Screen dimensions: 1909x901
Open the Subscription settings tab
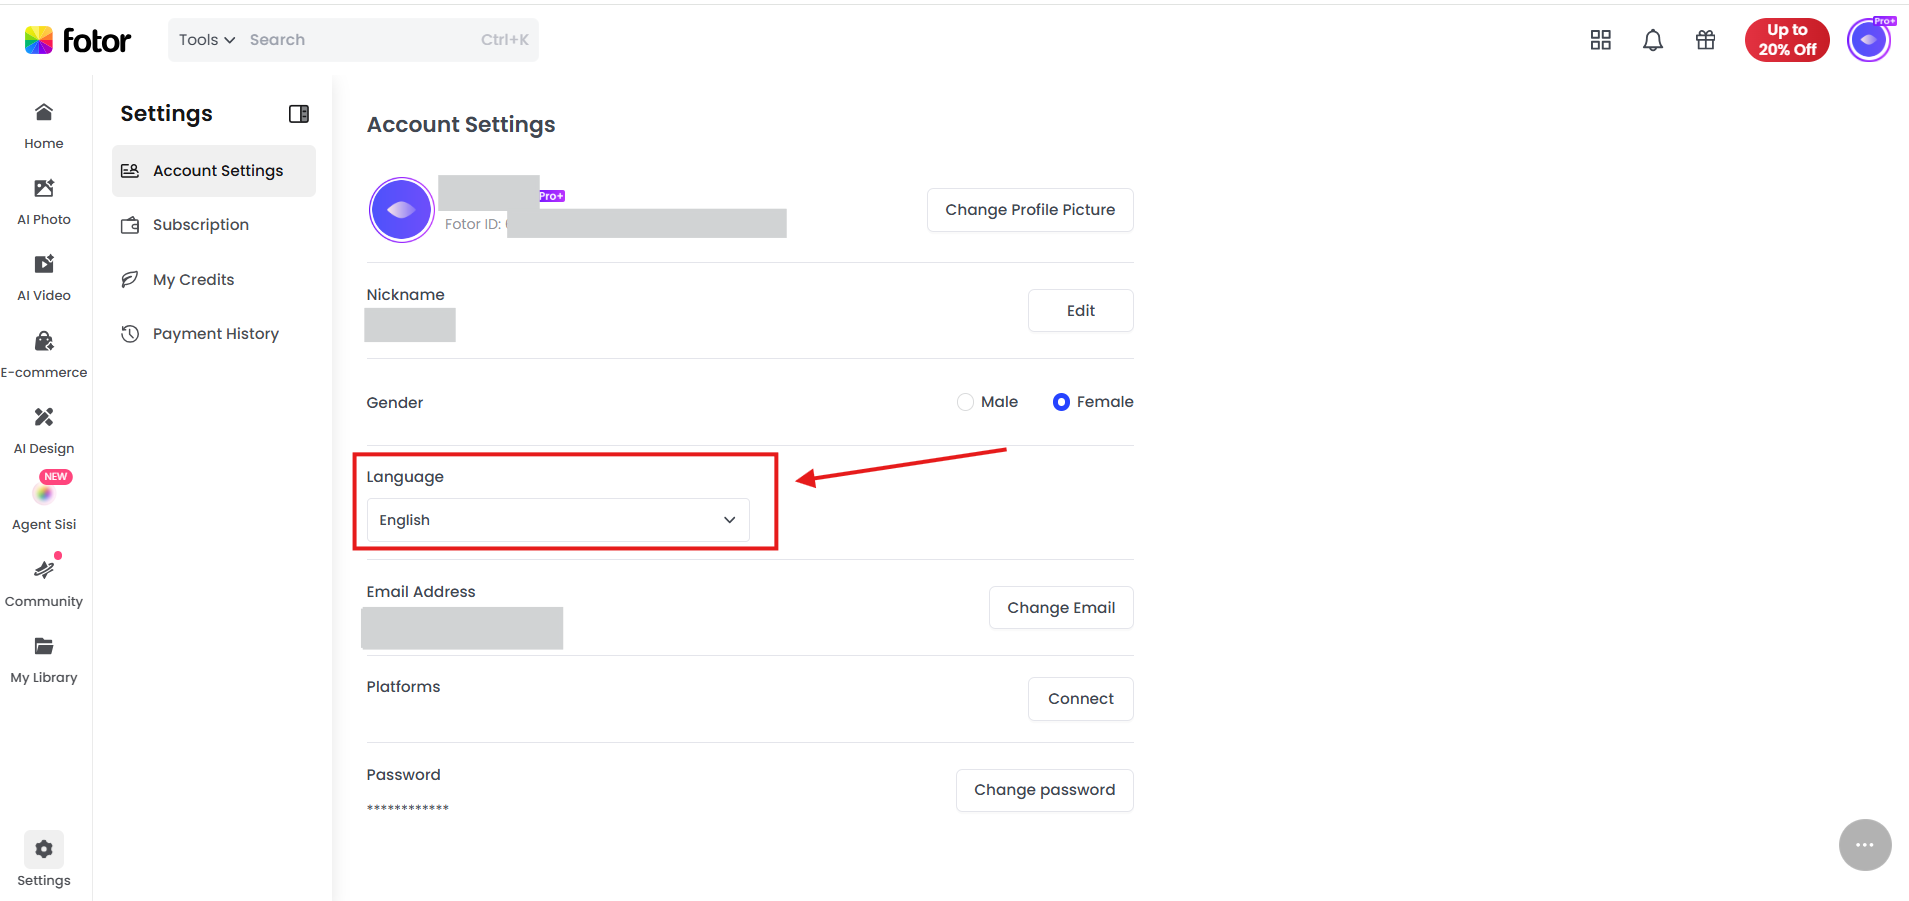(214, 225)
